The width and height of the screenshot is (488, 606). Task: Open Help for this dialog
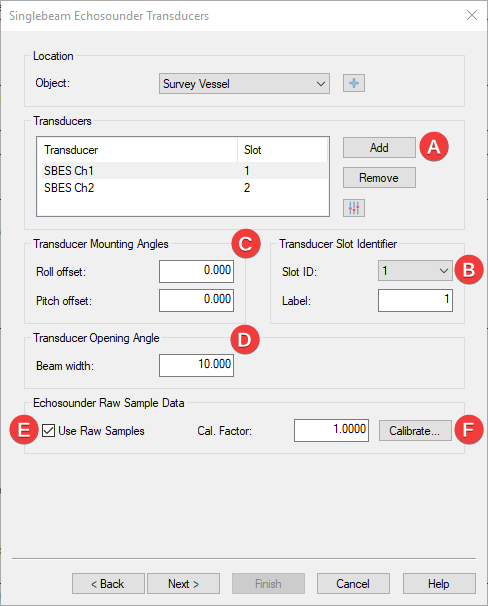439,584
